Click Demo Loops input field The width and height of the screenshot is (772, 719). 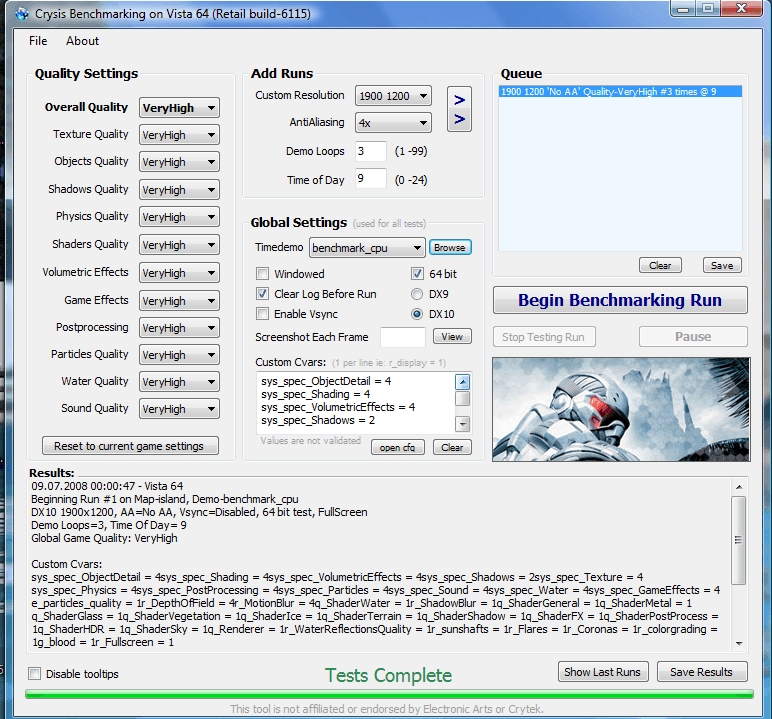(x=371, y=151)
